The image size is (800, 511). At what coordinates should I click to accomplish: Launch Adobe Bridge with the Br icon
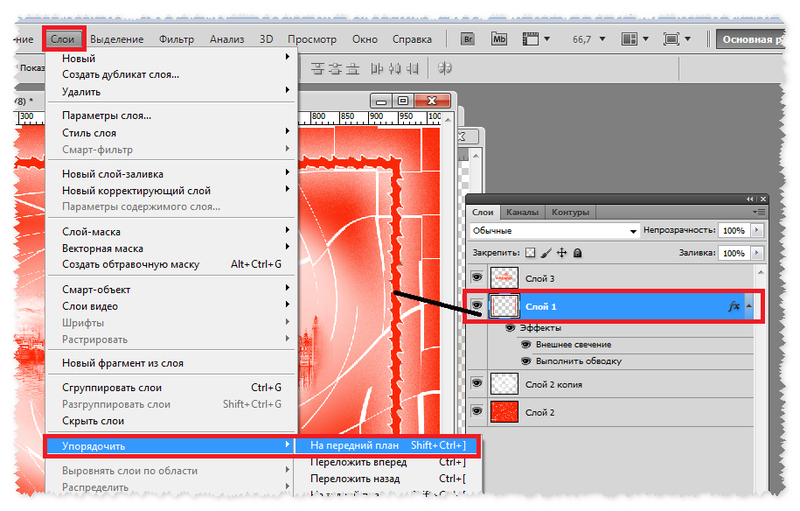click(467, 39)
